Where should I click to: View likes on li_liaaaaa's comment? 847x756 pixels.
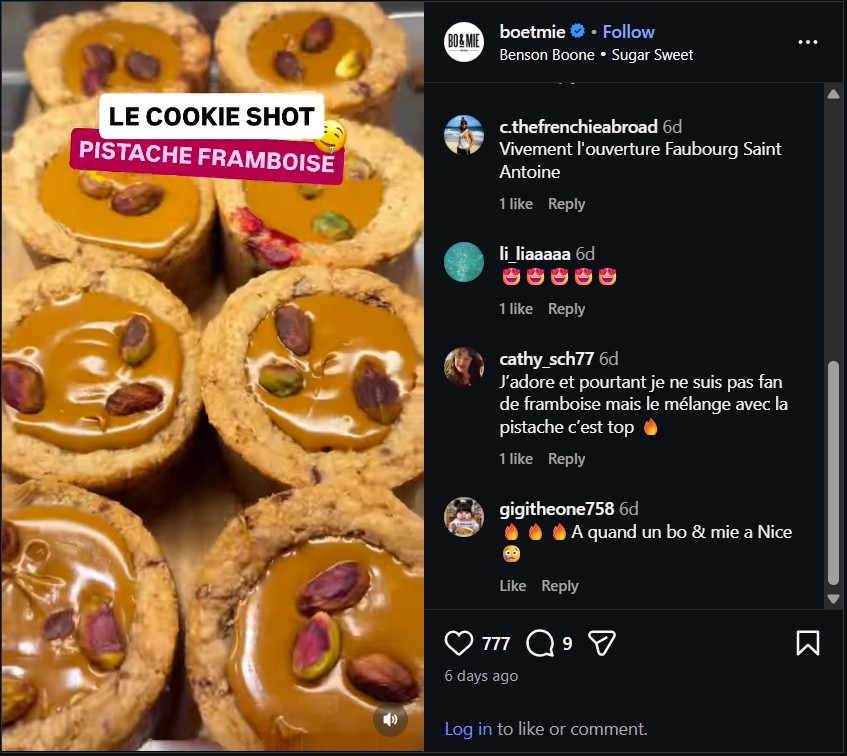tap(516, 308)
